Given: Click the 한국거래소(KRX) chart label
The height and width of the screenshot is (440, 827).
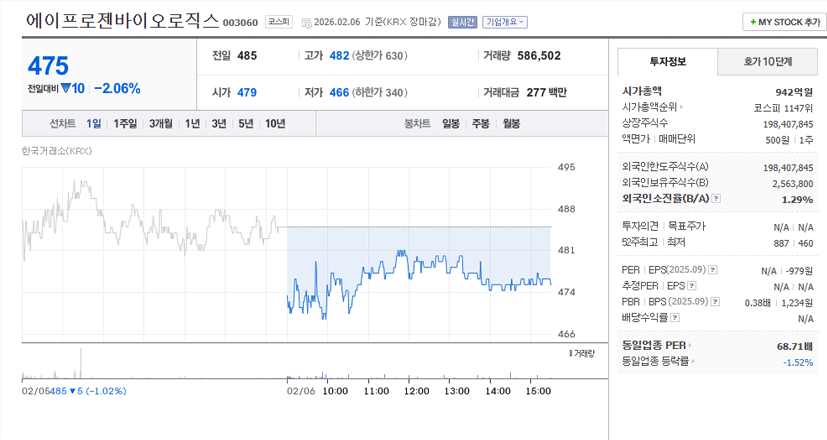Looking at the screenshot, I should click(x=57, y=151).
